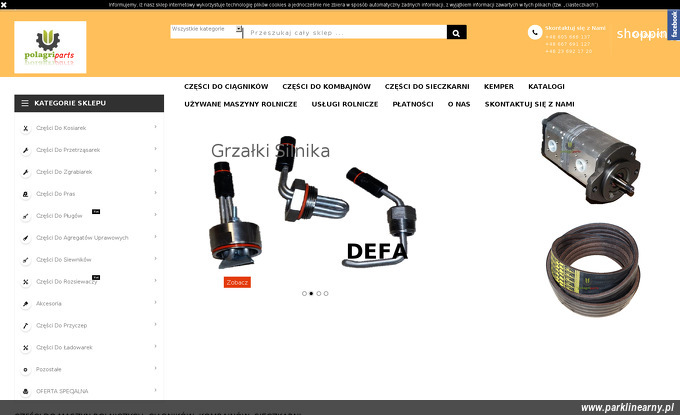Viewport: 680px width, 415px height.
Task: Click icon beside Części Do Zgrabiarek
Action: [26, 172]
